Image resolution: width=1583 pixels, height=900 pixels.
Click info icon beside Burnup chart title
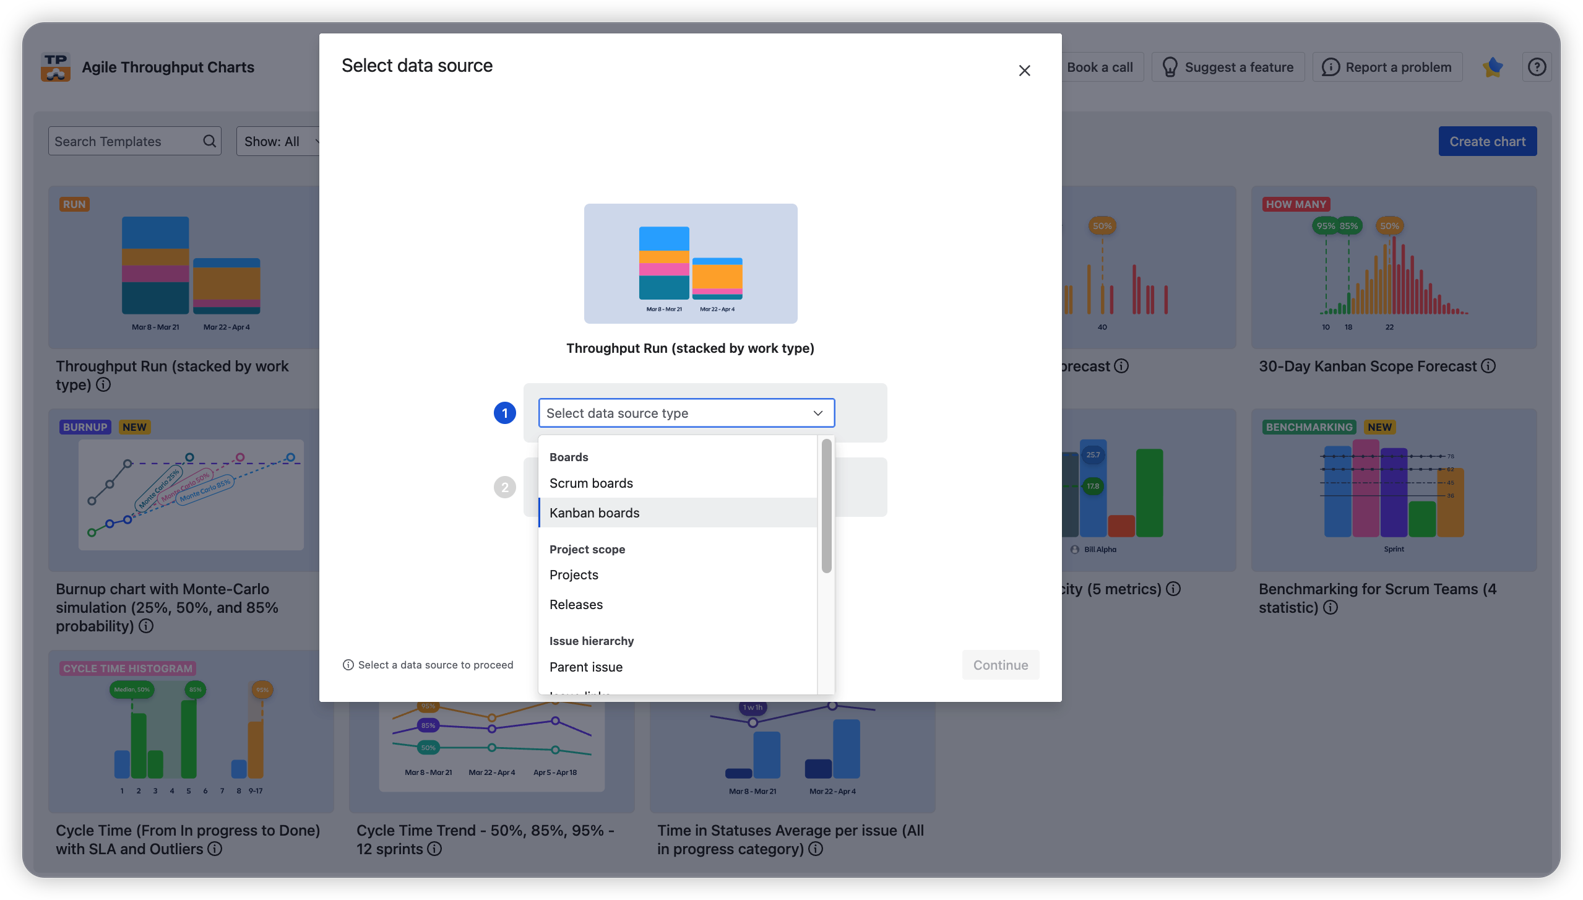pyautogui.click(x=146, y=627)
